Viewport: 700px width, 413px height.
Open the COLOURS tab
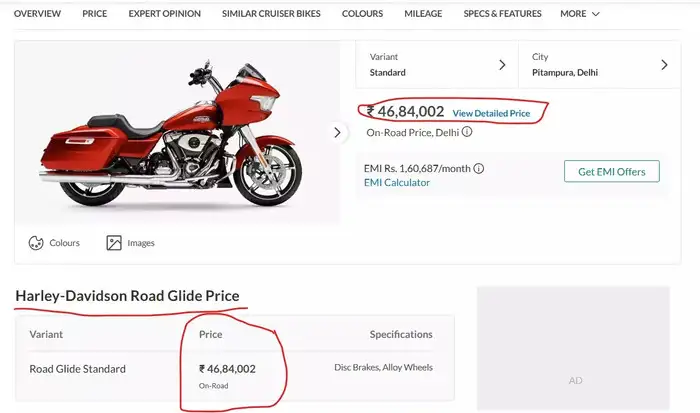coord(362,14)
